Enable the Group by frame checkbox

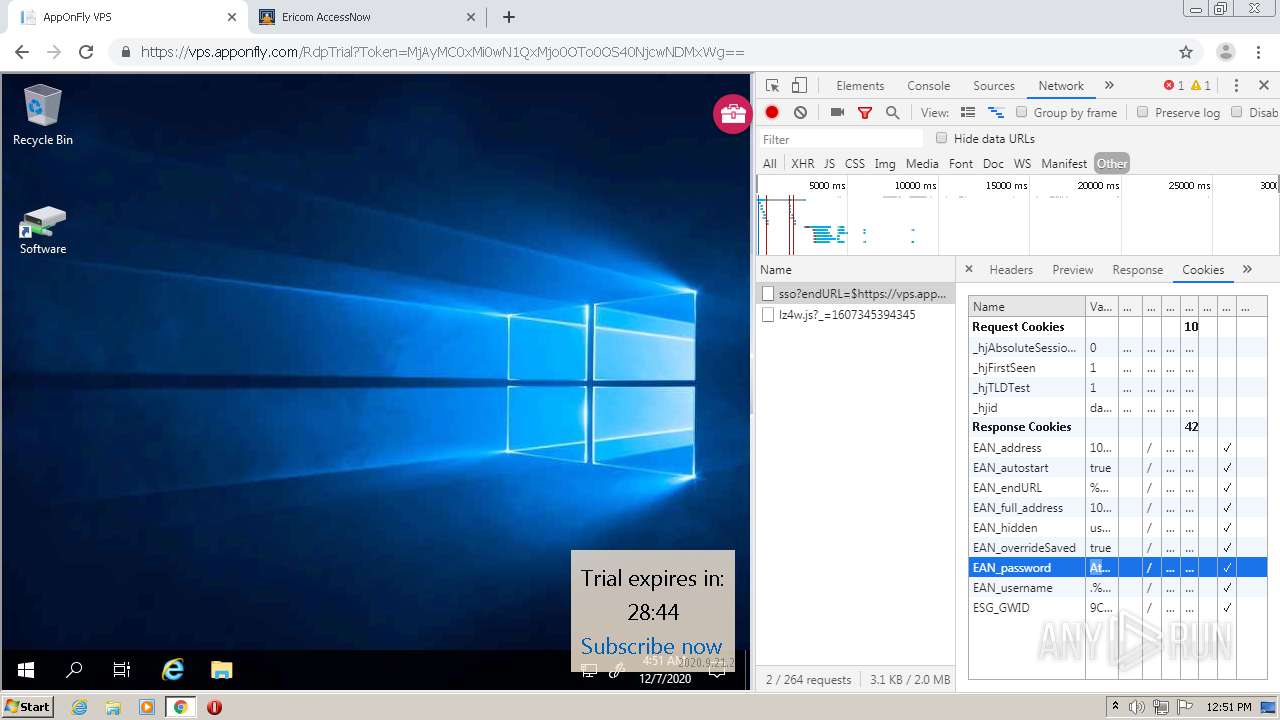click(x=1022, y=112)
